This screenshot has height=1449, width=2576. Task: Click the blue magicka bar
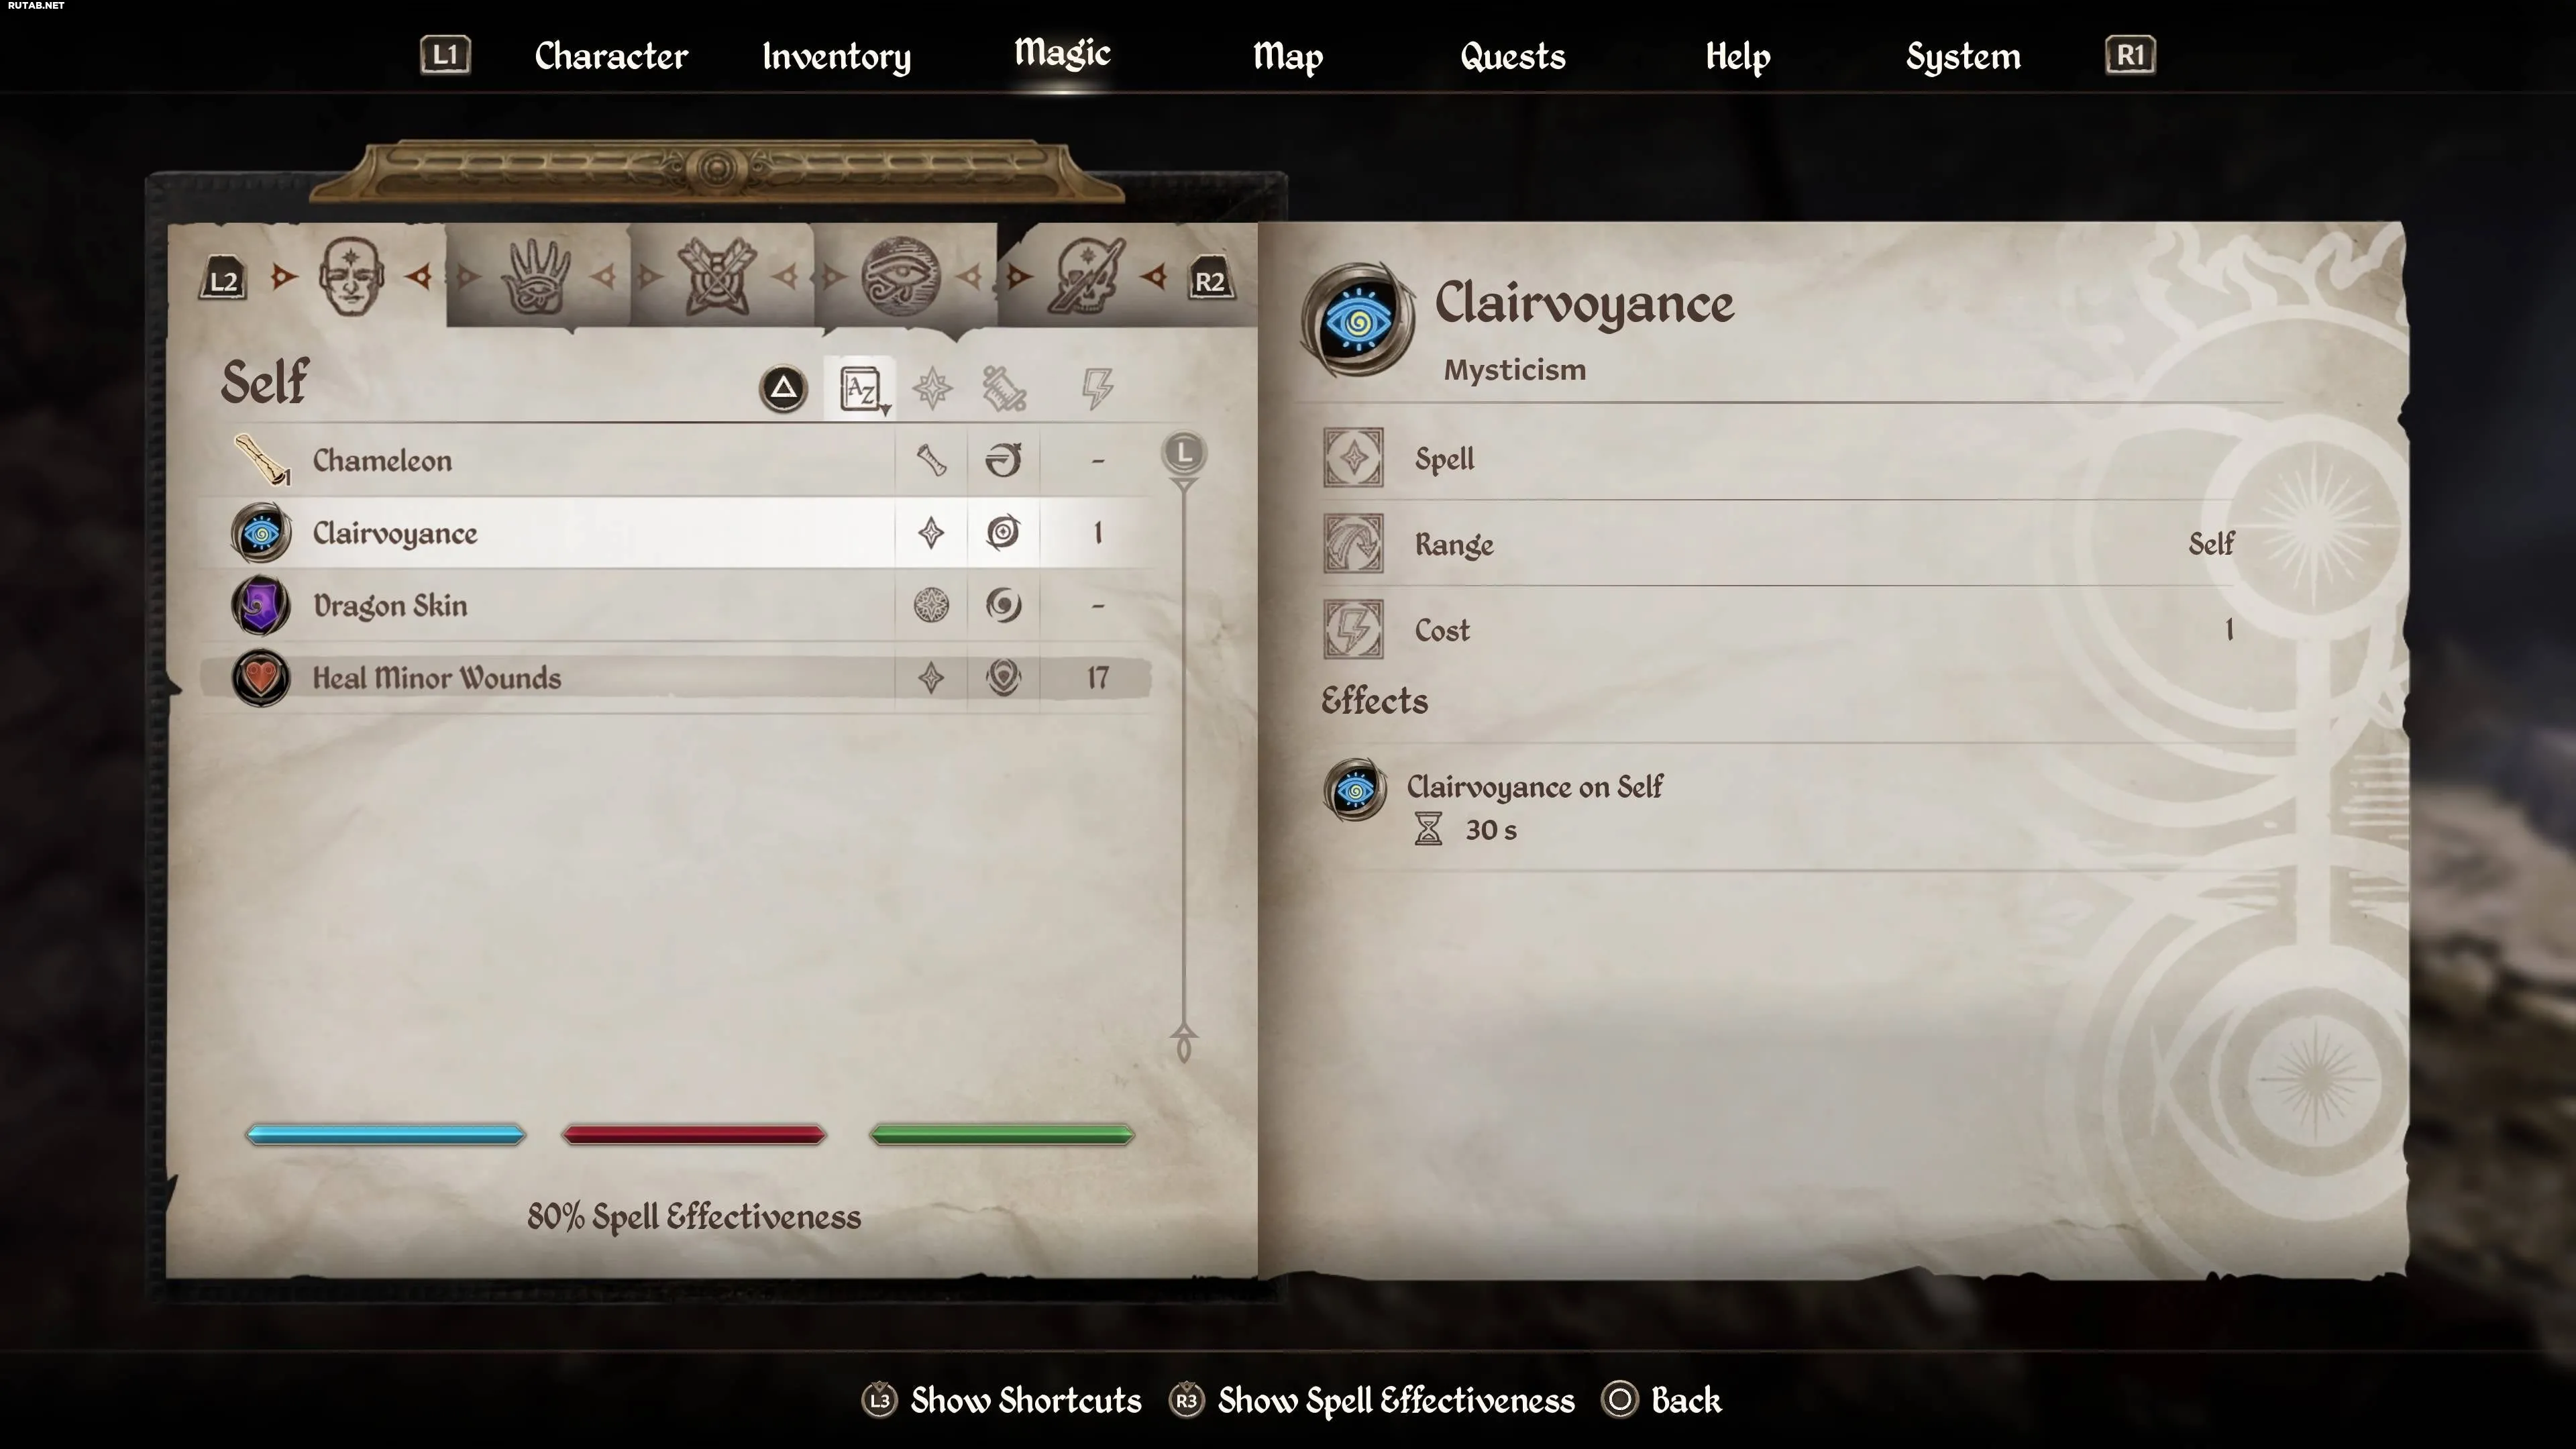386,1134
